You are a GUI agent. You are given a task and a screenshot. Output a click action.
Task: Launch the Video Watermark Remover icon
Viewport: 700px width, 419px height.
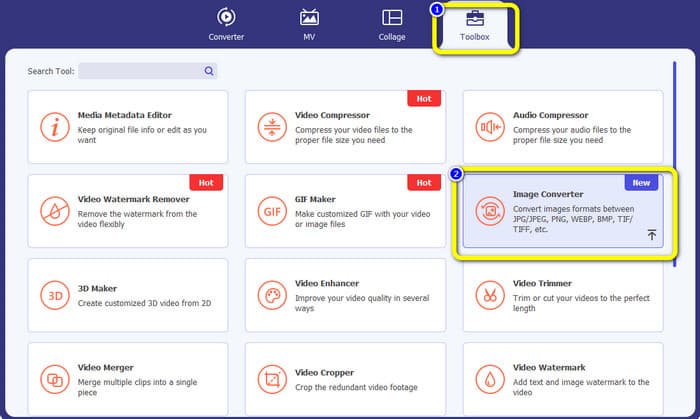[x=55, y=211]
